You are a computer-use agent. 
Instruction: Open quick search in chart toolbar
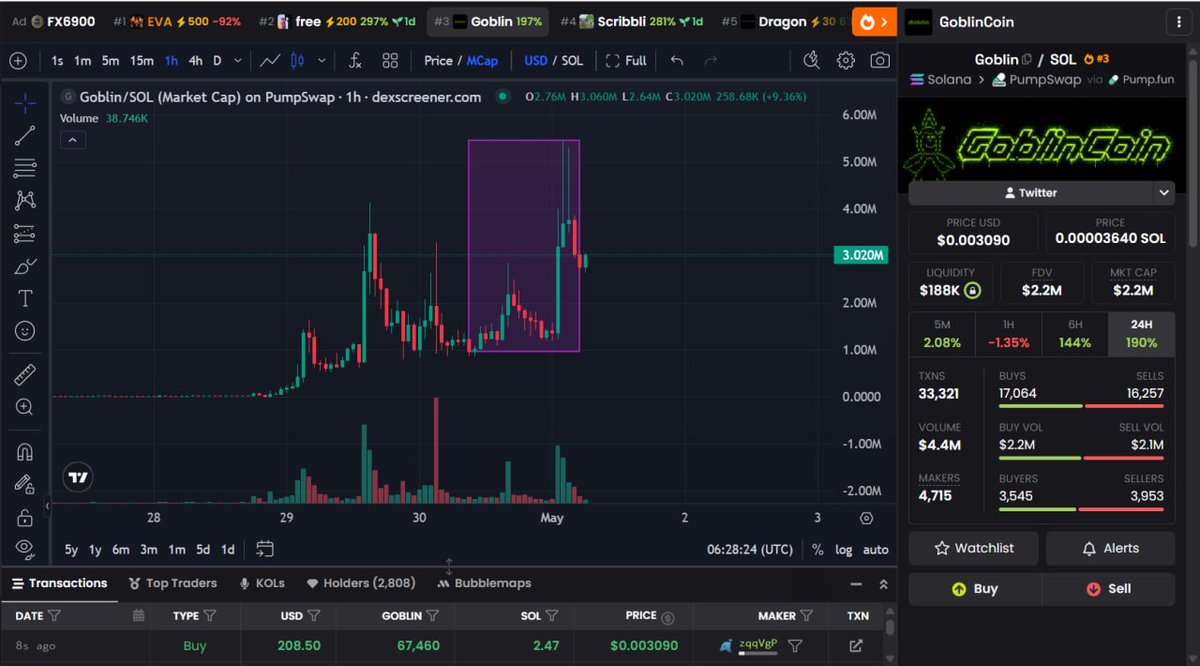click(x=812, y=60)
